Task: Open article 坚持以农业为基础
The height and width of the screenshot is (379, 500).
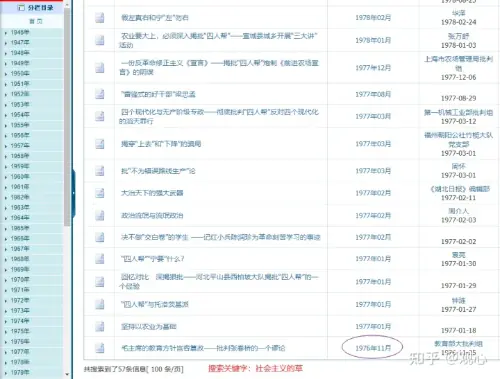Action: (149, 326)
